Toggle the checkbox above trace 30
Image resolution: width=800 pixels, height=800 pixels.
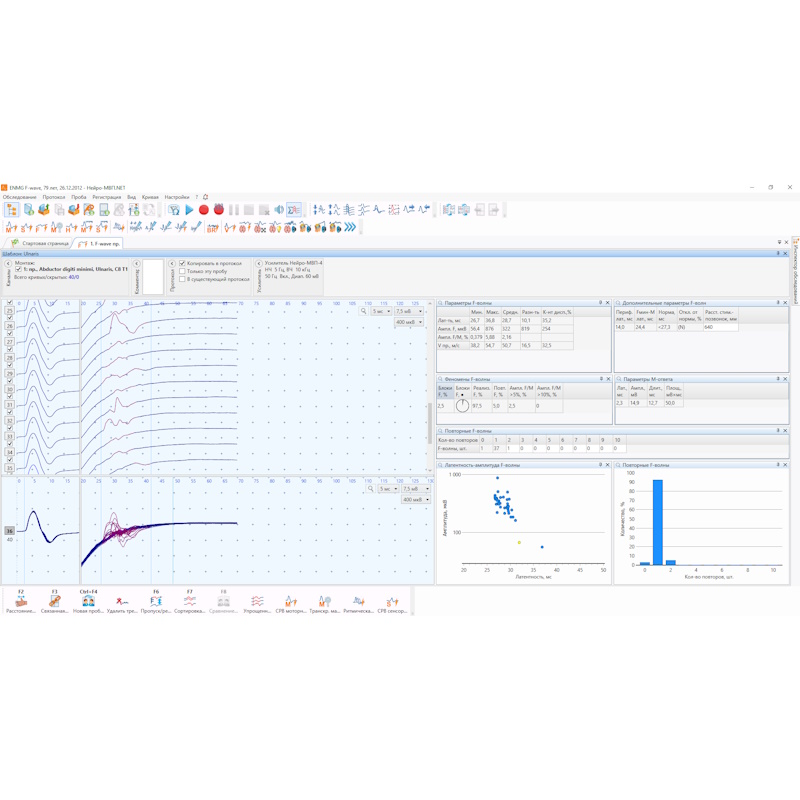10,381
